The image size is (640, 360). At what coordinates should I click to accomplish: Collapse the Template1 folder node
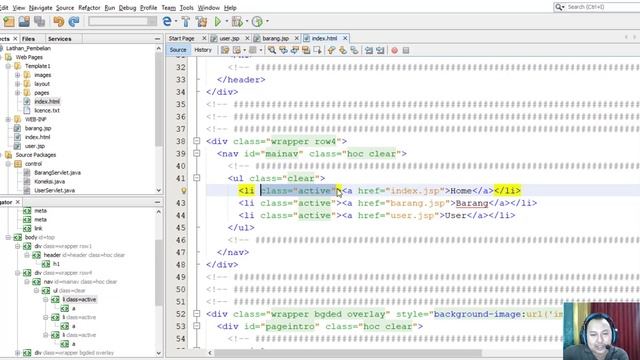click(x=8, y=66)
